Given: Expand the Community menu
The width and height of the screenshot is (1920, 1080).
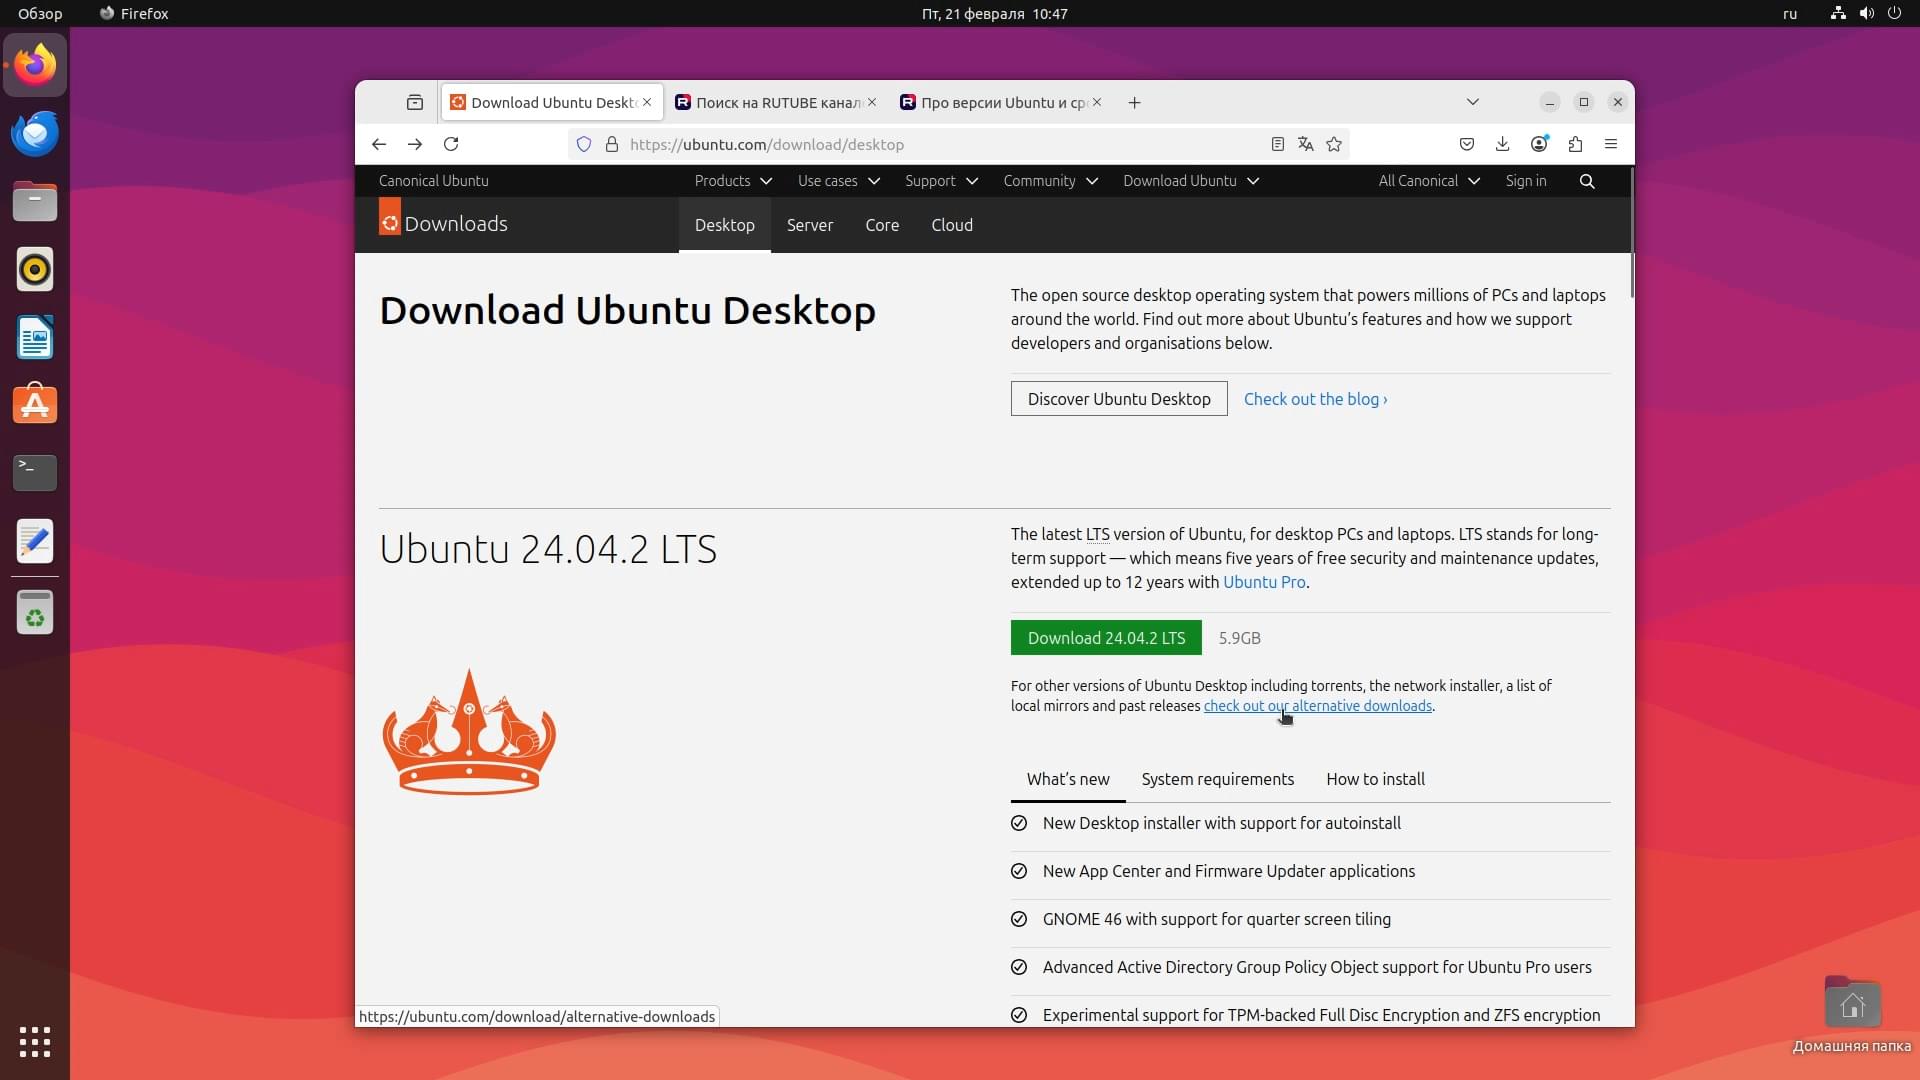Looking at the screenshot, I should pyautogui.click(x=1050, y=181).
